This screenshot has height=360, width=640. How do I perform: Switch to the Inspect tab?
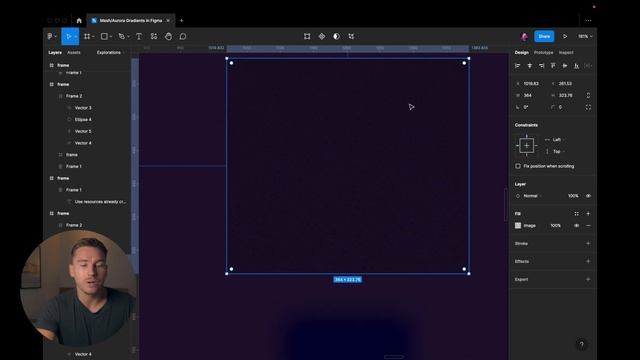point(566,53)
